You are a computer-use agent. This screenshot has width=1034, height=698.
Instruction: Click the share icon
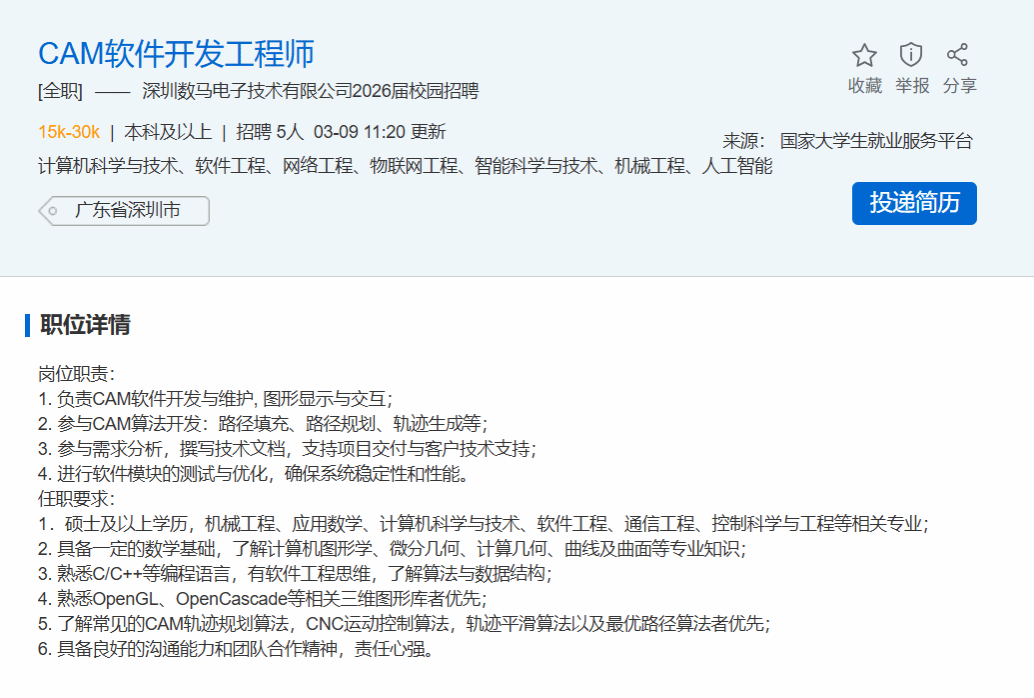coord(958,55)
